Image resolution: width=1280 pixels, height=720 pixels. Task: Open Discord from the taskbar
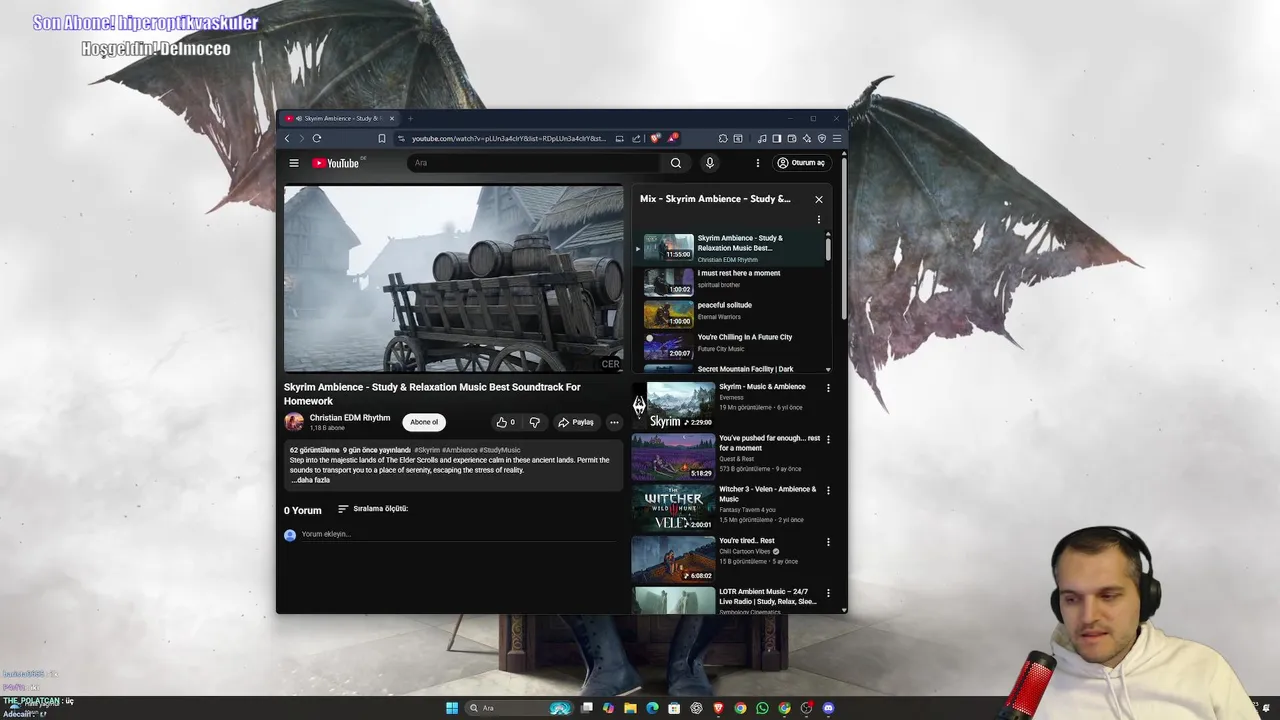[x=828, y=708]
